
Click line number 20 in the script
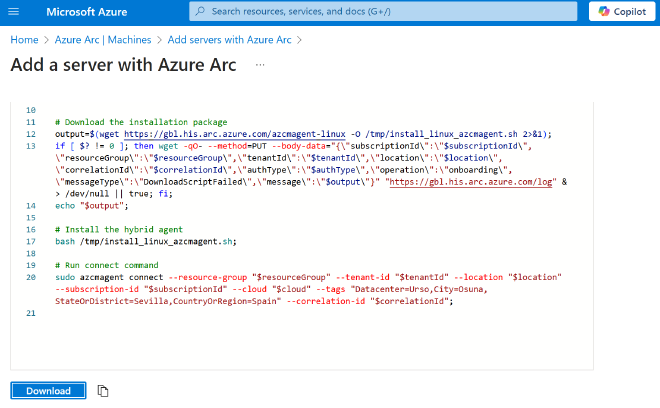[31, 277]
